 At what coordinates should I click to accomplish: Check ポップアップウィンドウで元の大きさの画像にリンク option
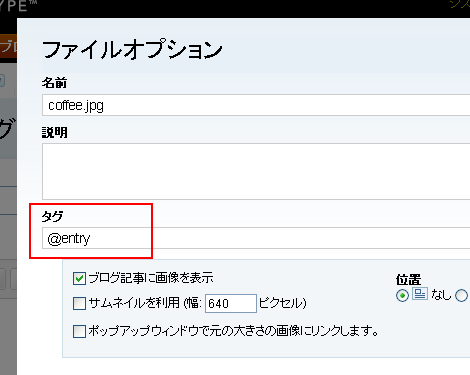click(79, 331)
